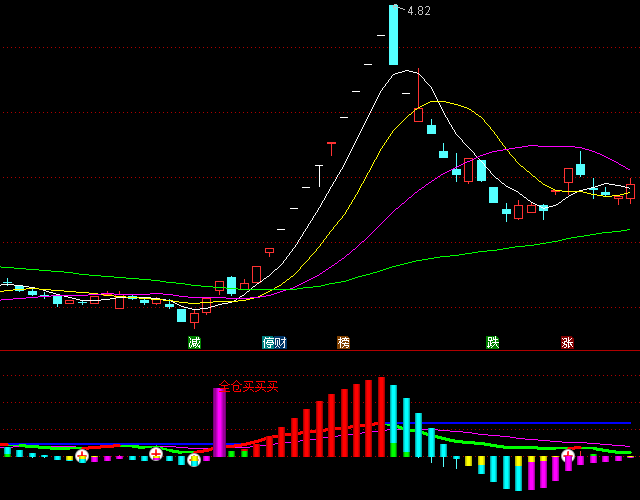The width and height of the screenshot is (640, 500).
Task: Click the brown 榜 event marker
Action: coord(343,342)
